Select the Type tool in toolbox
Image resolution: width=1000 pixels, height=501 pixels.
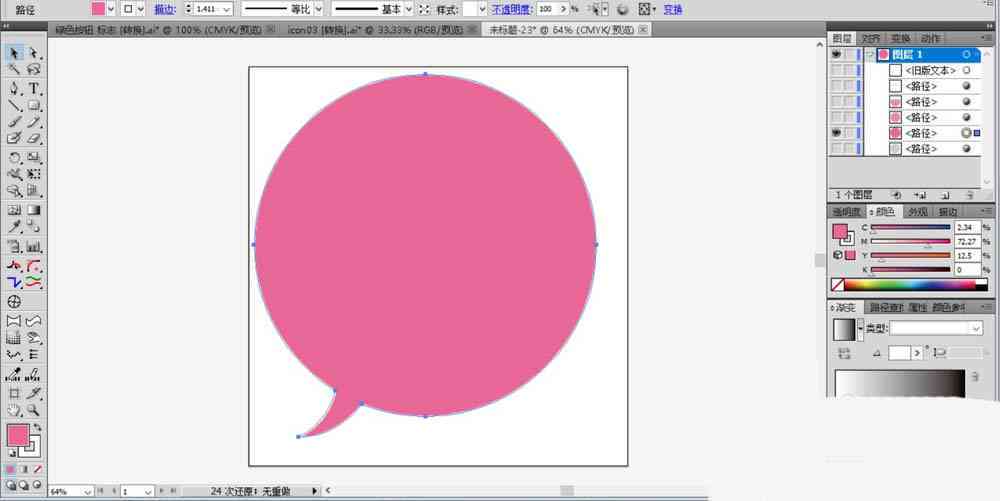(x=34, y=89)
